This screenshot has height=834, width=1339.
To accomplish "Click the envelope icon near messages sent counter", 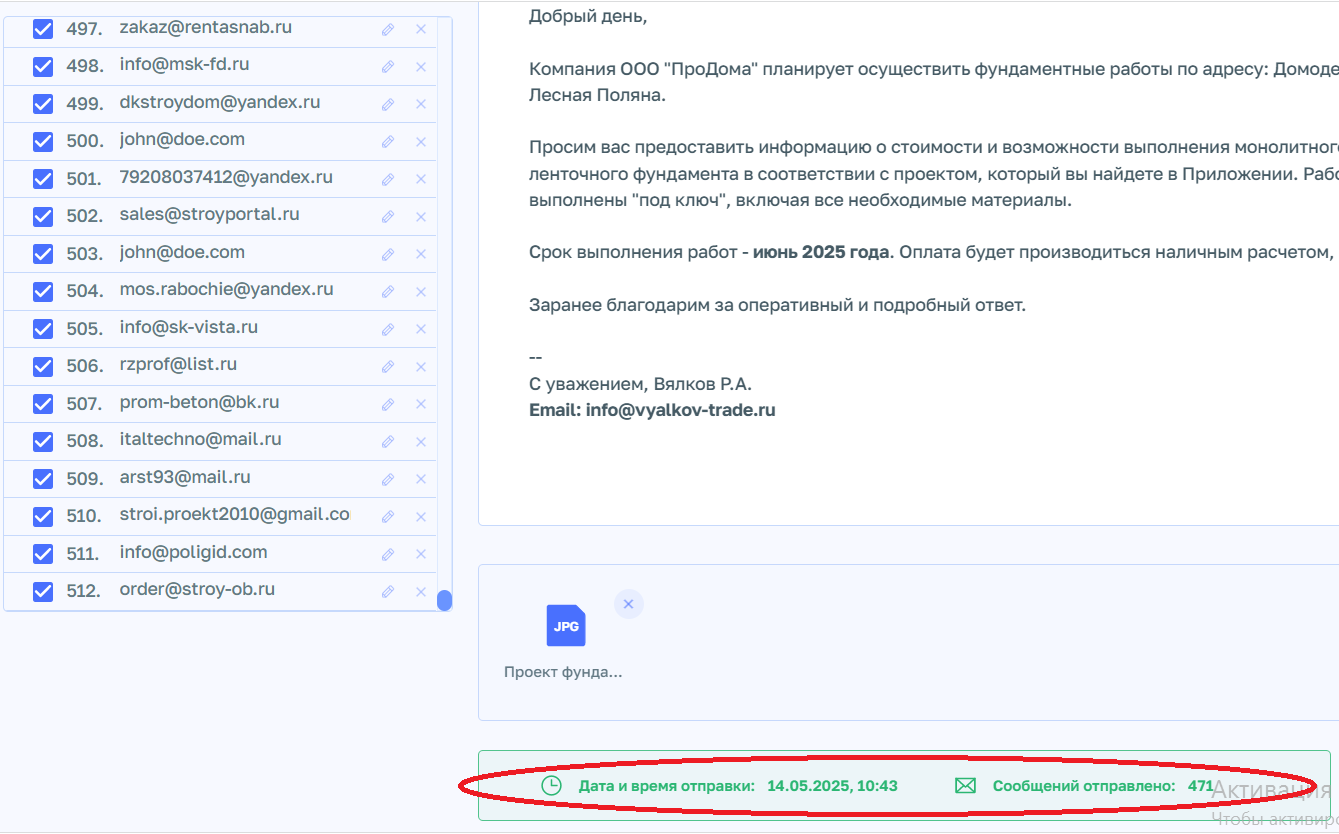I will pyautogui.click(x=964, y=785).
